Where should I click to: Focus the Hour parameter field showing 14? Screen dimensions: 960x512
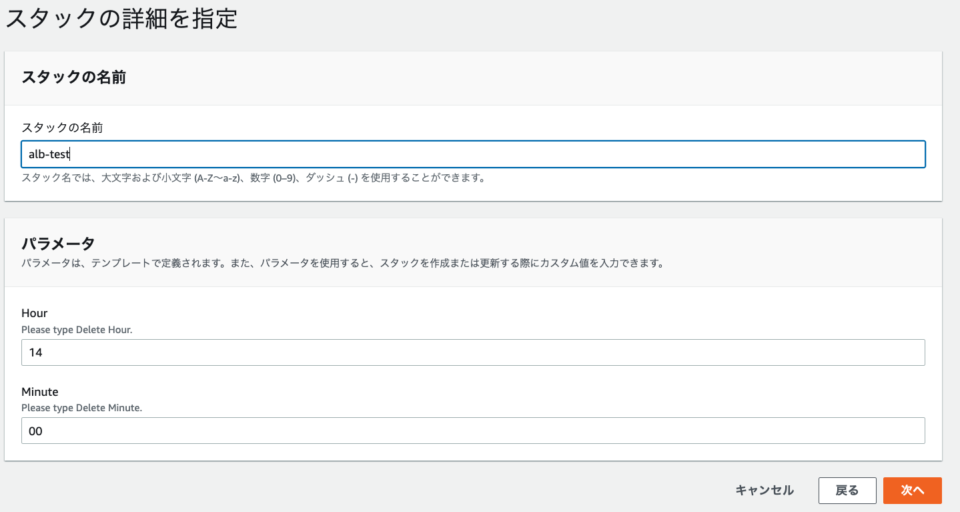(x=473, y=352)
